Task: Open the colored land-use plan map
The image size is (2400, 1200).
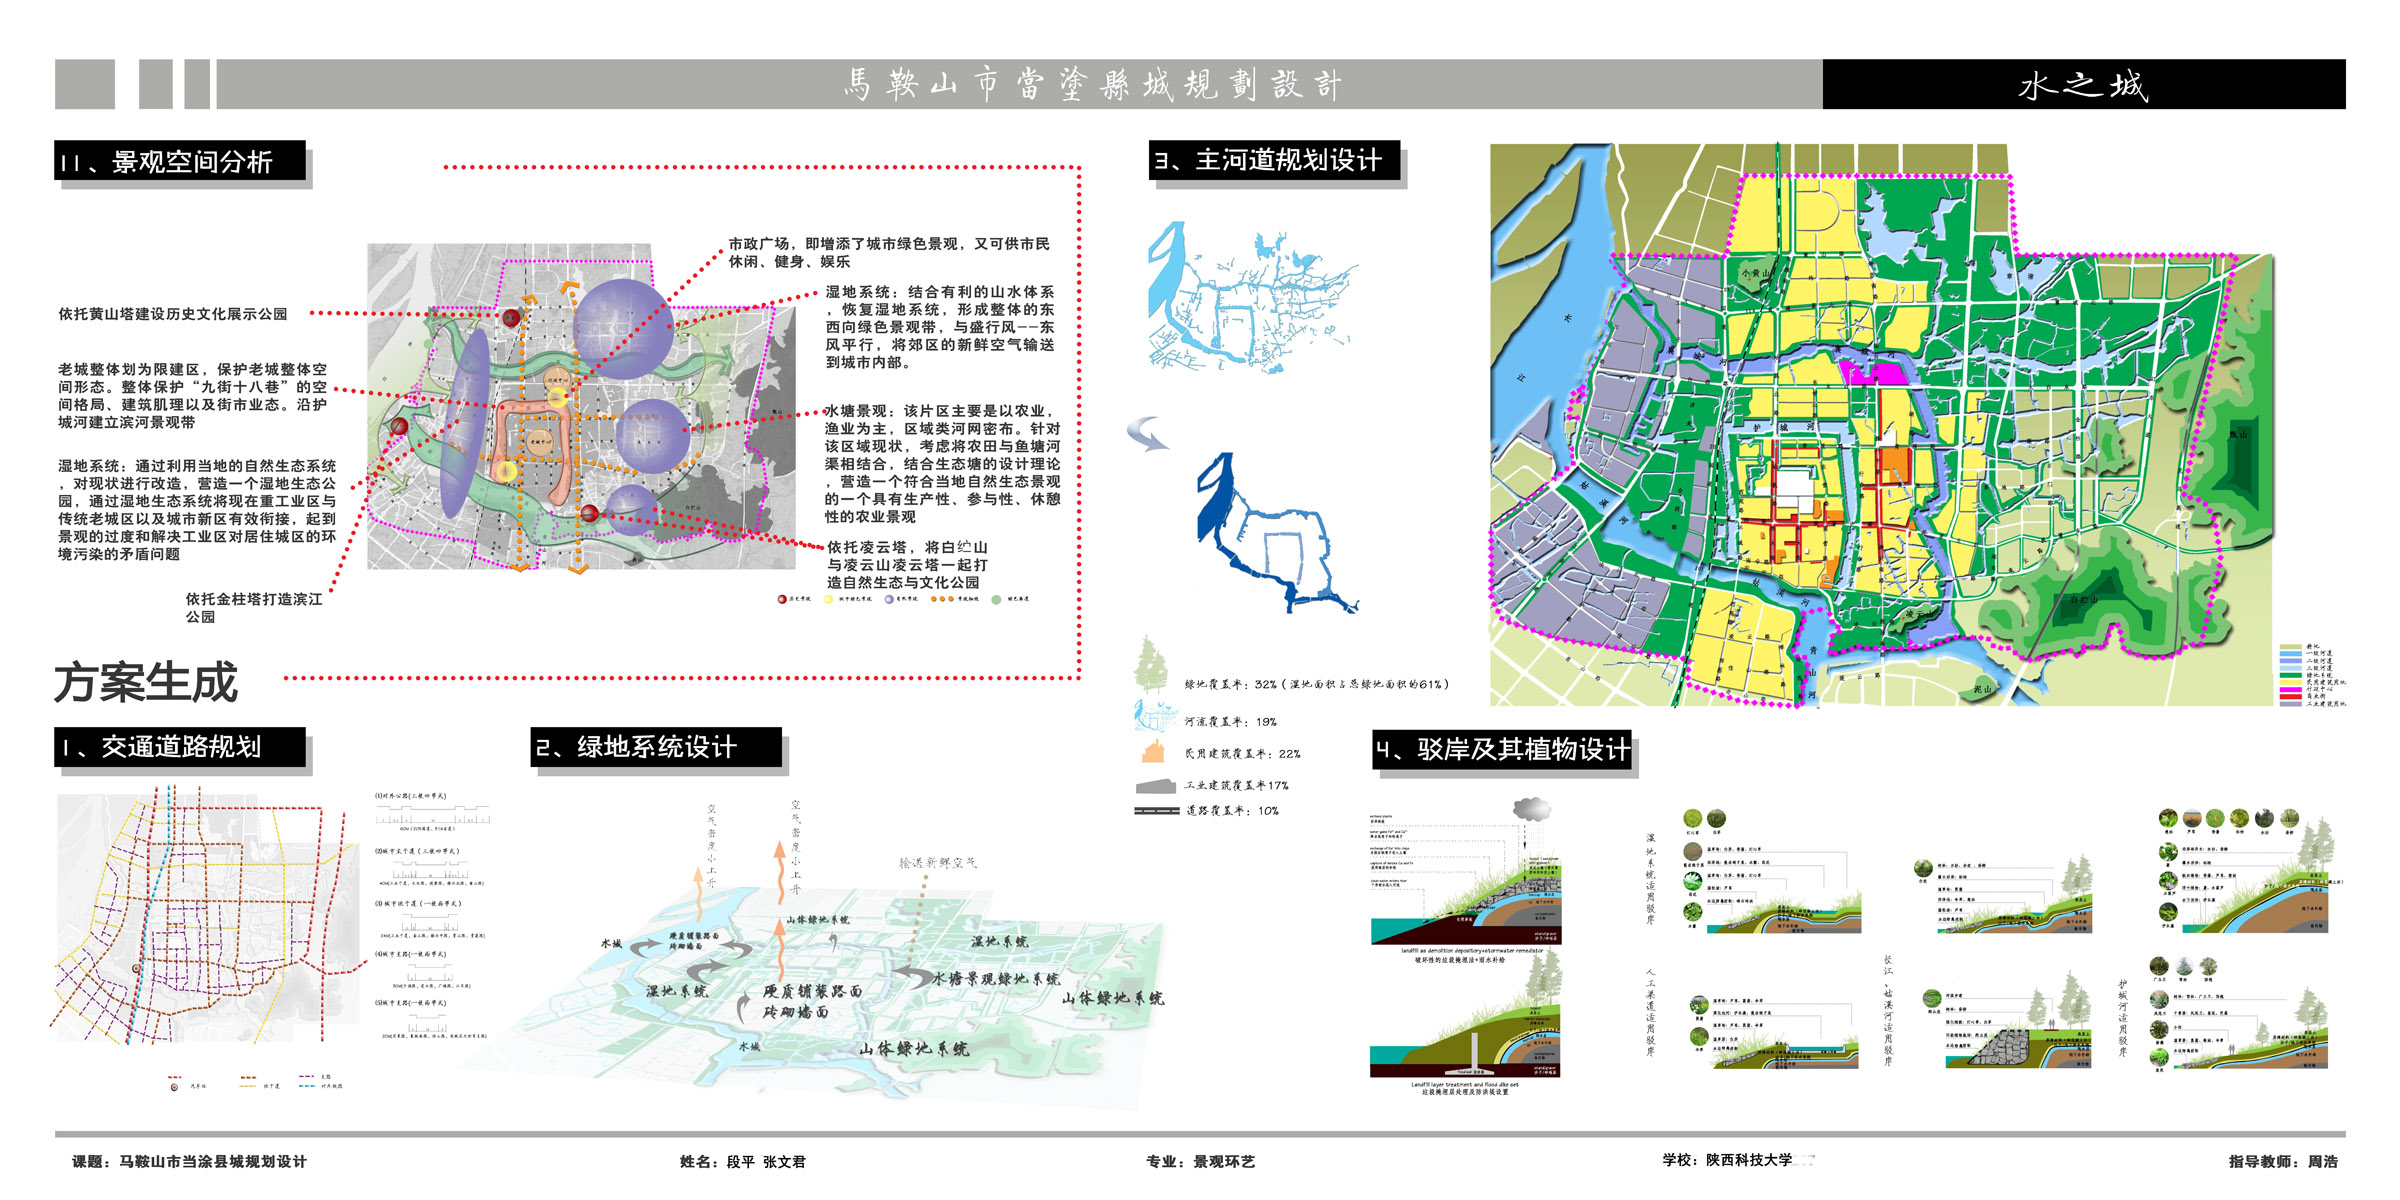Action: (x=1882, y=425)
